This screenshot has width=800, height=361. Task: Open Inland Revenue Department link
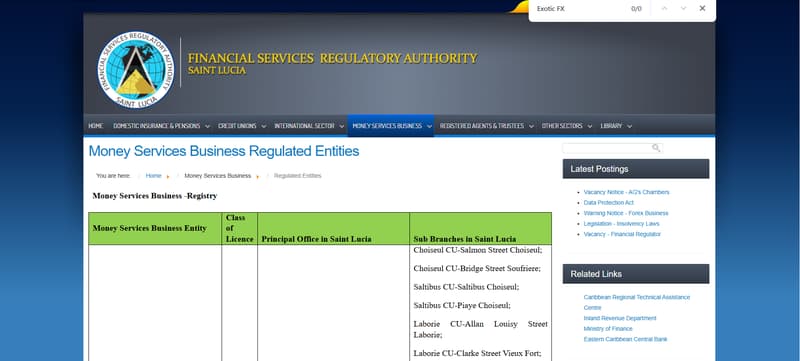click(x=620, y=318)
